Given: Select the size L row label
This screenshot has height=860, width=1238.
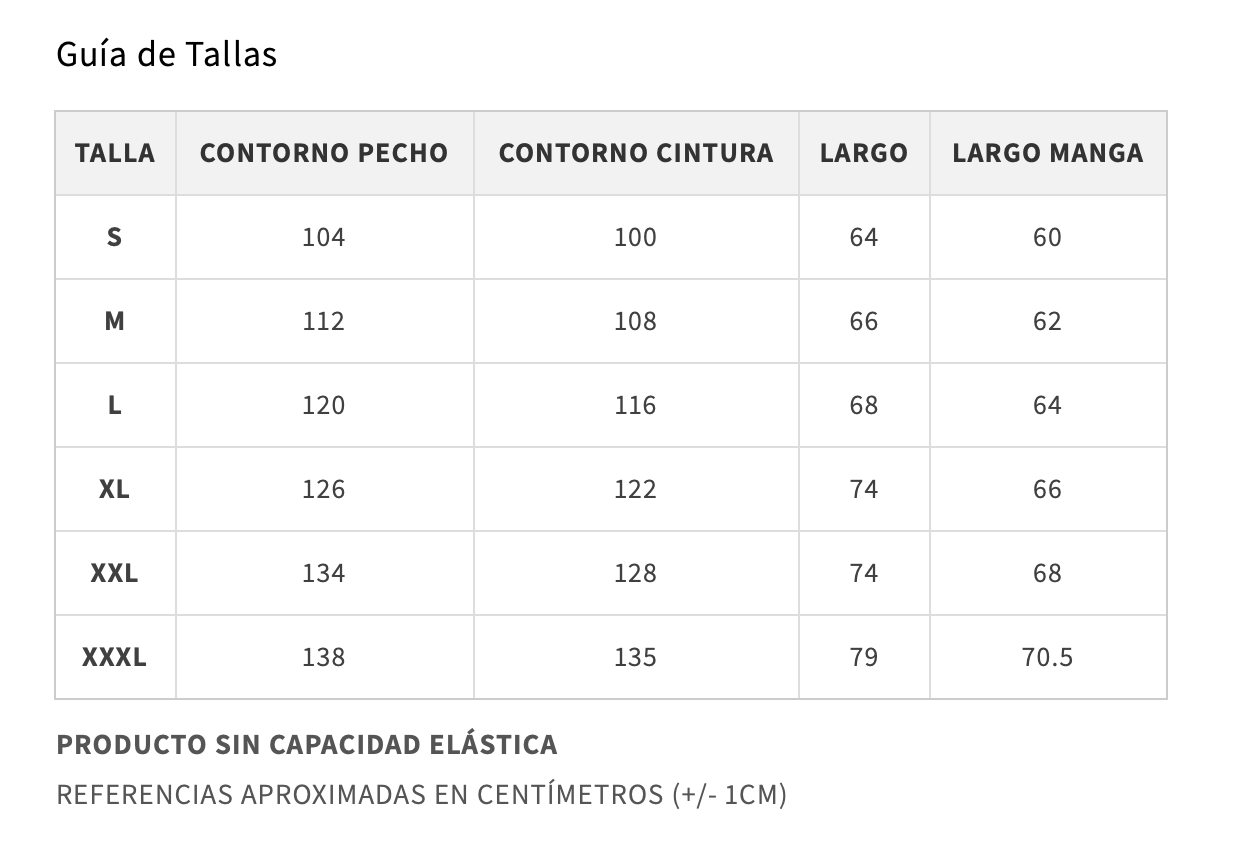Looking at the screenshot, I should coord(115,405).
